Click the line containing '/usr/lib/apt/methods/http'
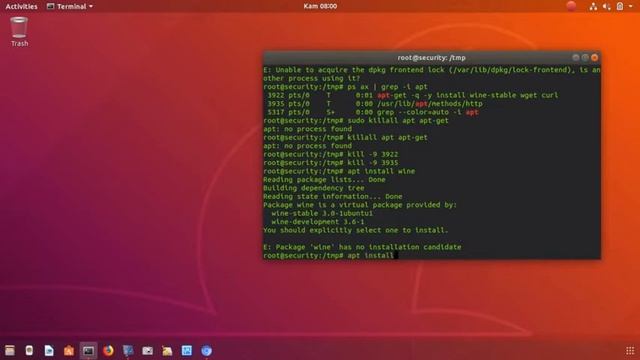The height and width of the screenshot is (360, 640). (375, 104)
